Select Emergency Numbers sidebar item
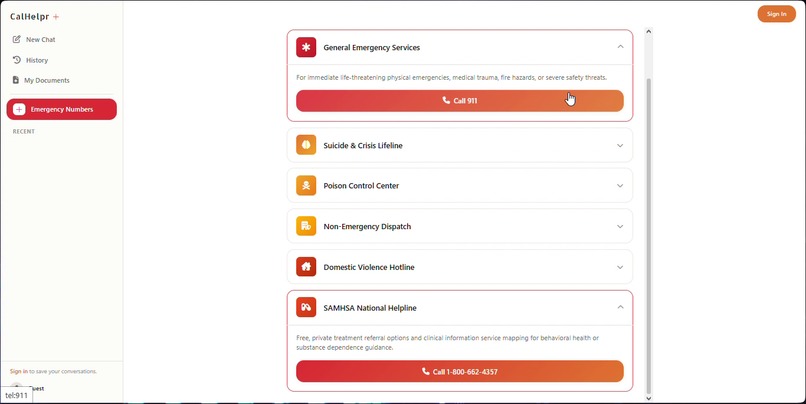The height and width of the screenshot is (404, 806). (x=62, y=109)
